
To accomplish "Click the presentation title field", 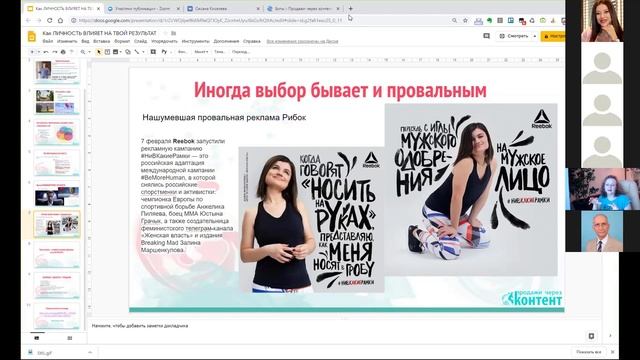I will click(99, 33).
